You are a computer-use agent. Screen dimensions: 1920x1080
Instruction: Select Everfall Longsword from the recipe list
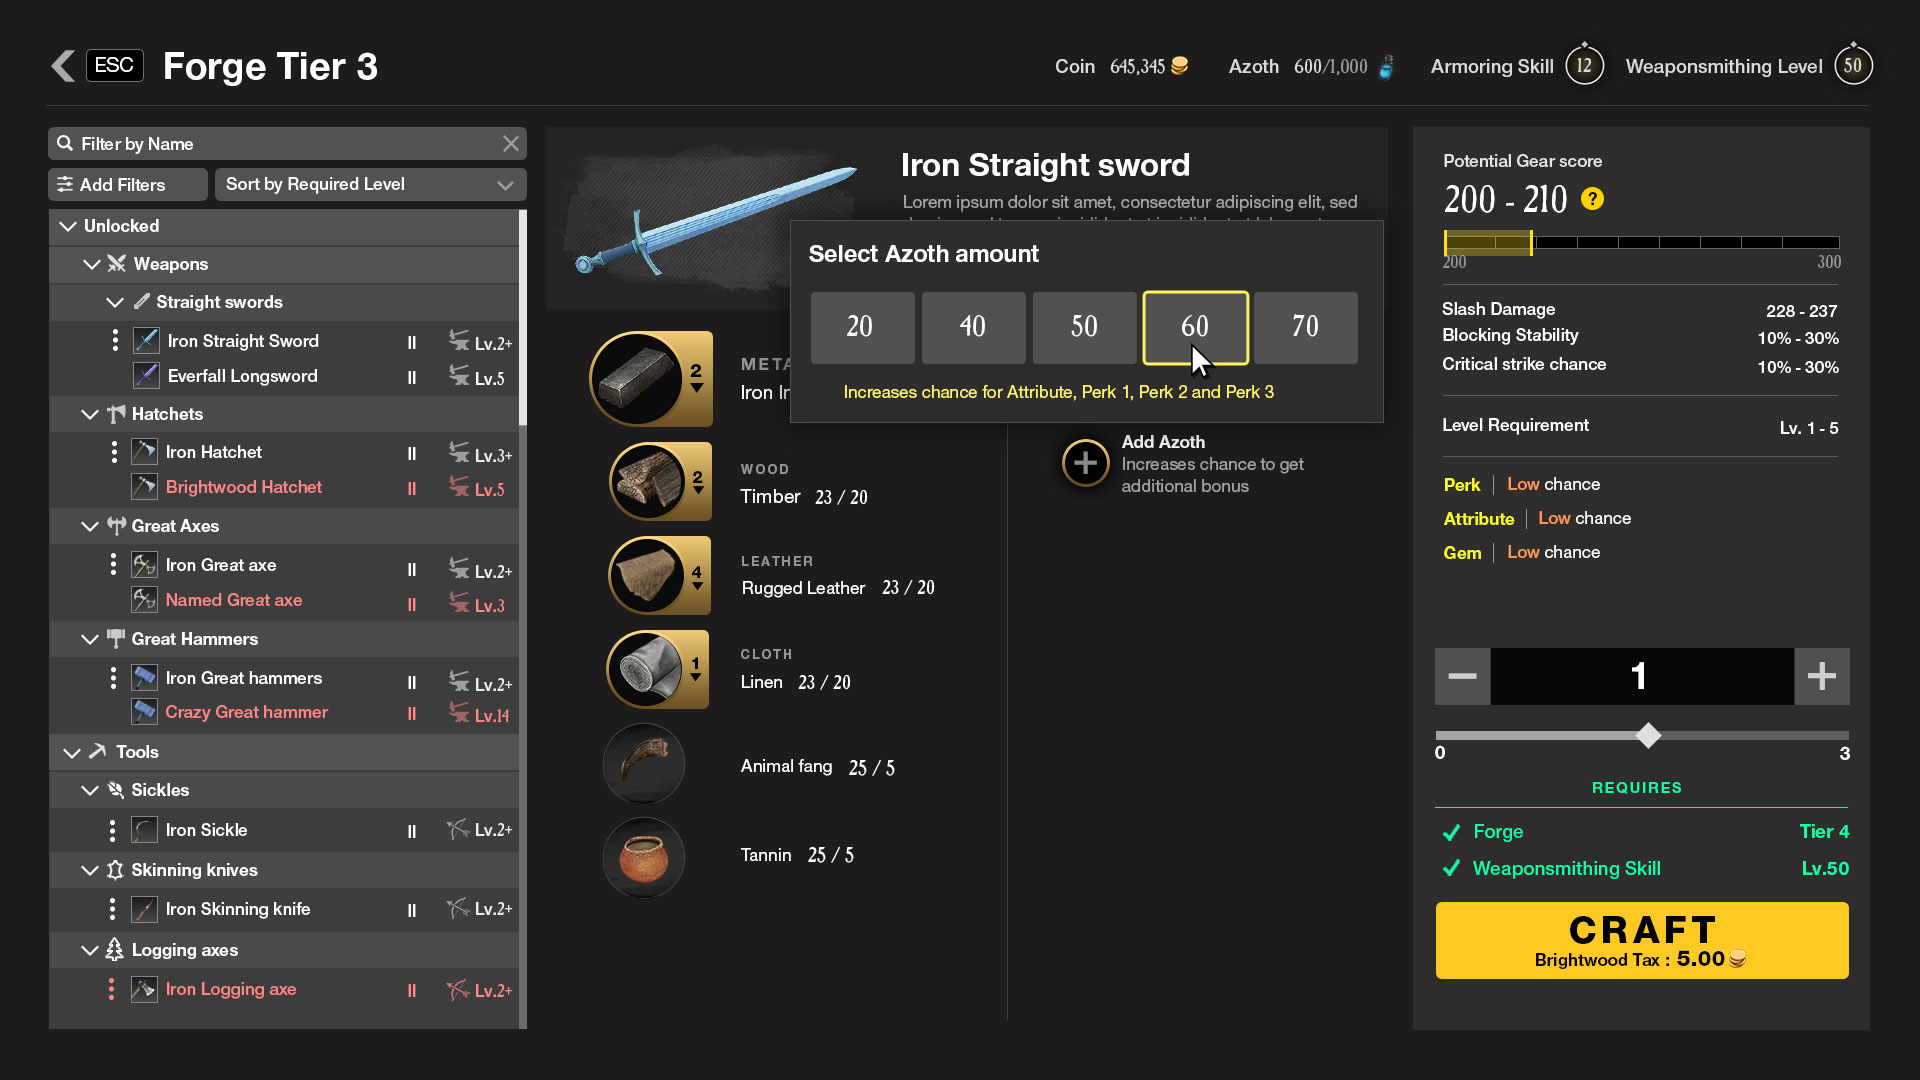pos(242,376)
